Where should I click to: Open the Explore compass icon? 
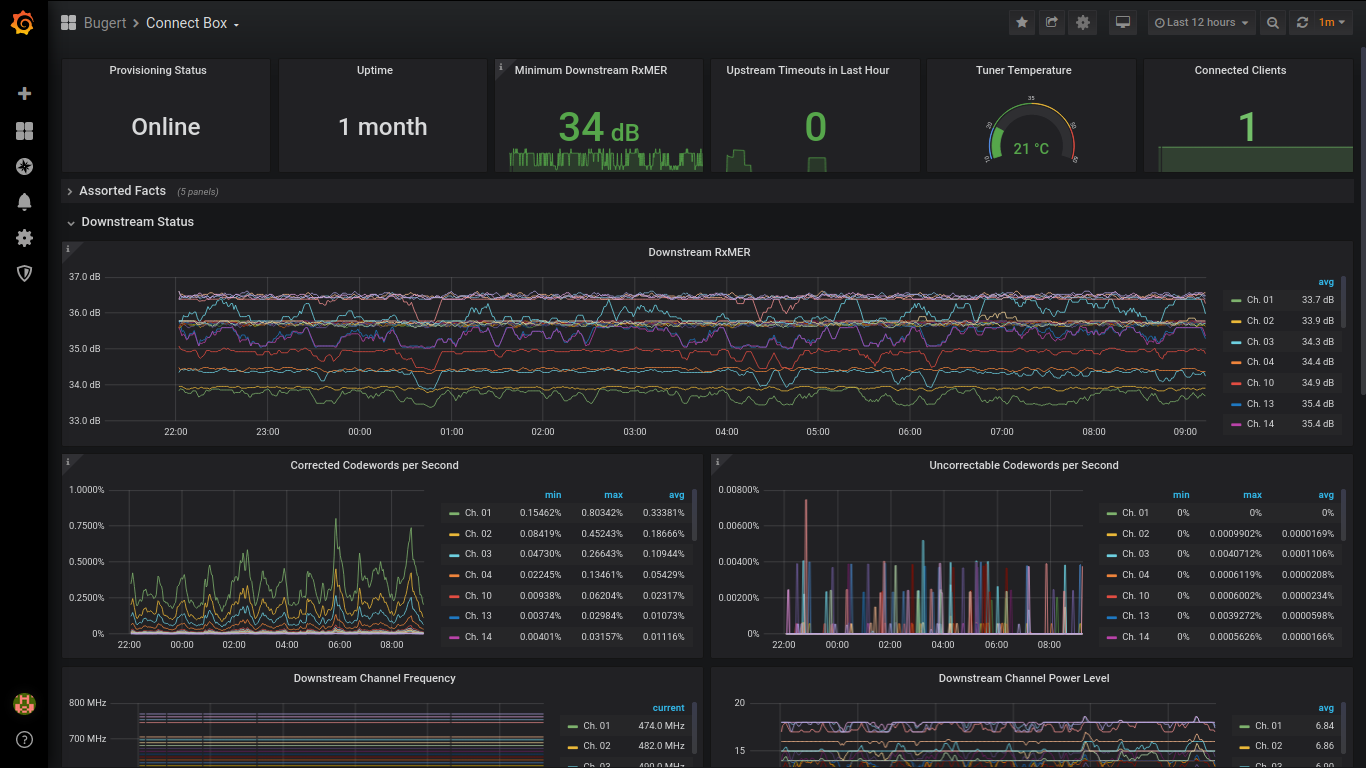pyautogui.click(x=24, y=167)
